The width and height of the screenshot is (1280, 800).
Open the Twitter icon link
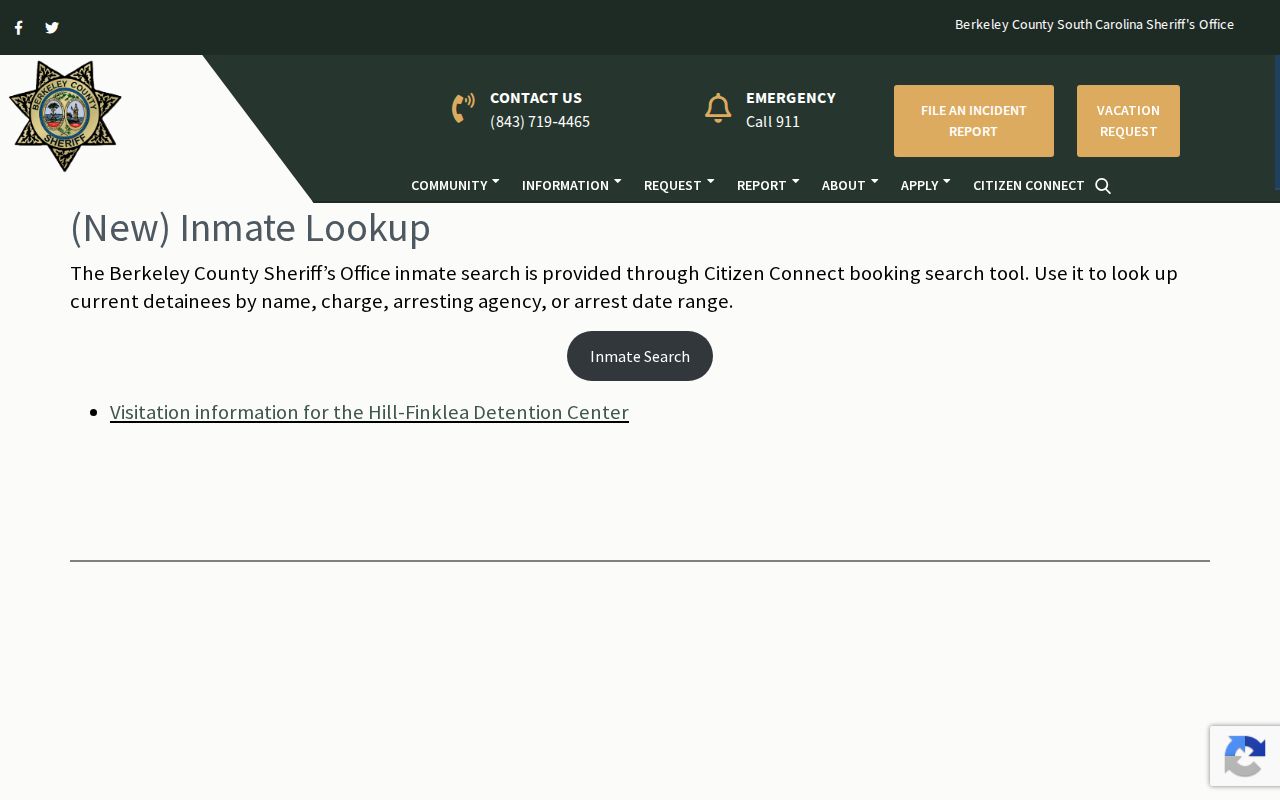[x=52, y=28]
